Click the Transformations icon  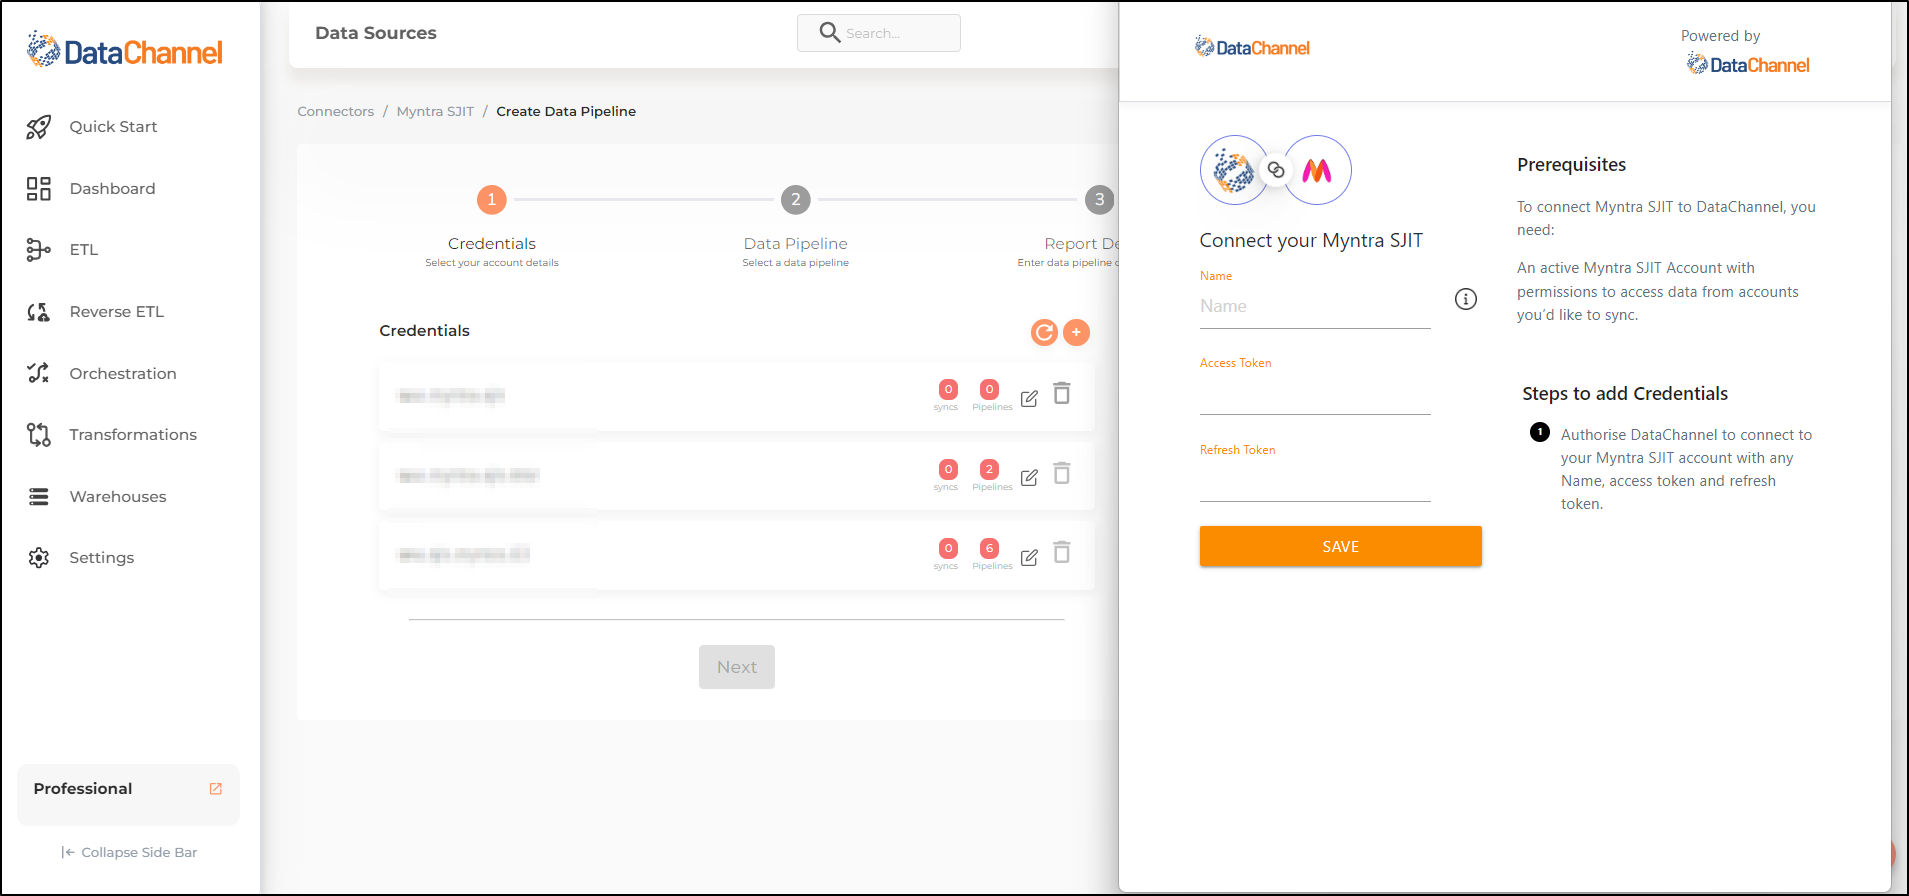(x=38, y=435)
